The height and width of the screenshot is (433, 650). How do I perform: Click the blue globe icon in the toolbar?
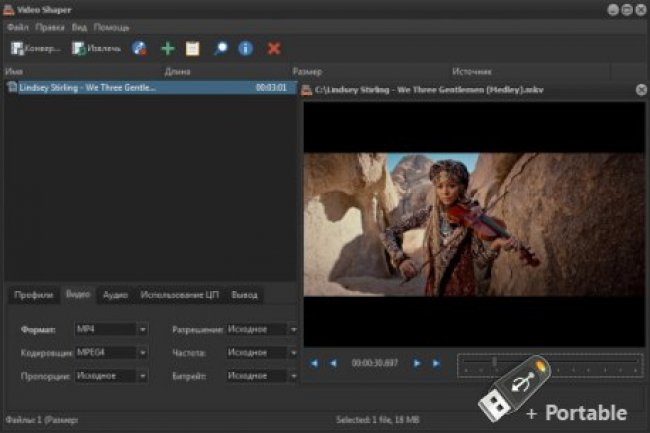[140, 48]
